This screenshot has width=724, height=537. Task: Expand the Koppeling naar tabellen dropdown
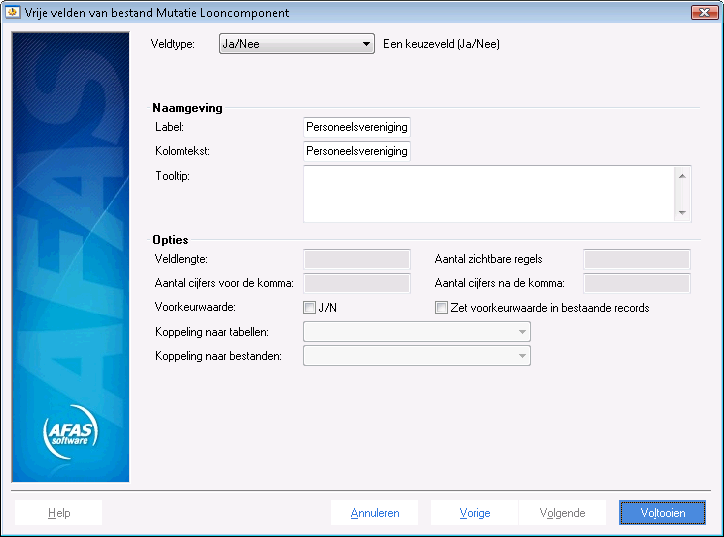point(416,332)
